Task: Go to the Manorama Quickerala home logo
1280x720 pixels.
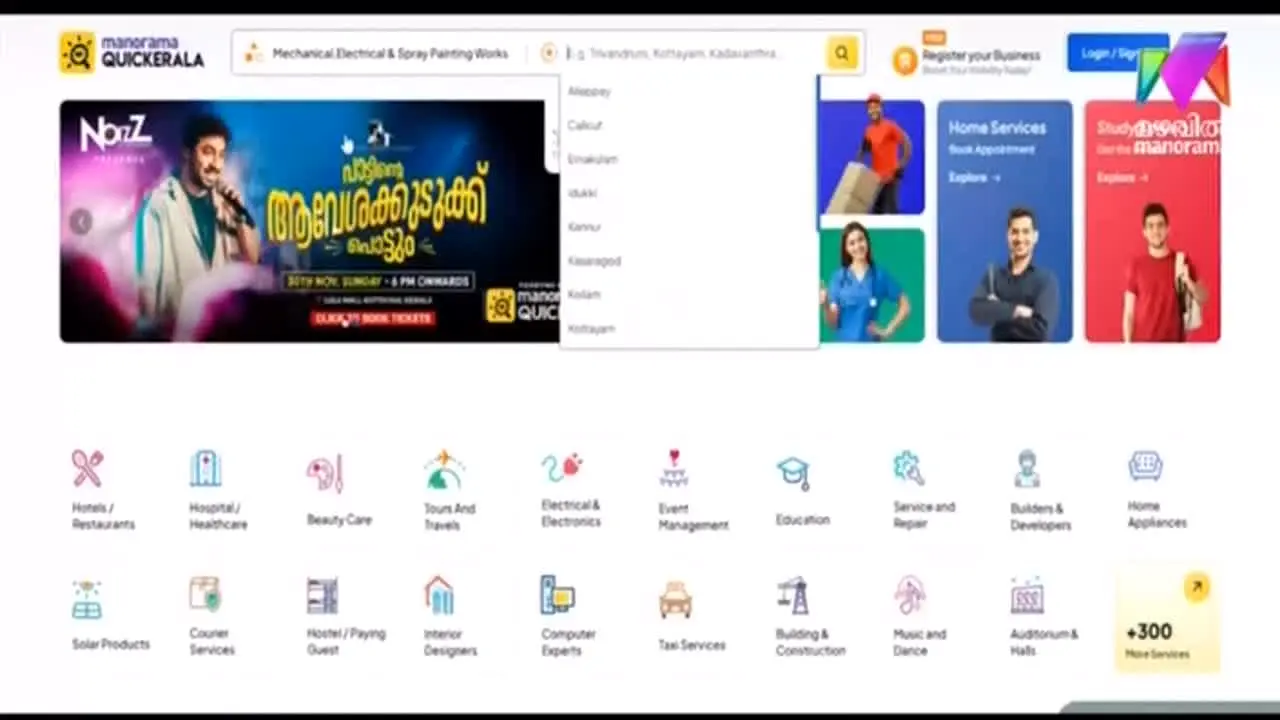Action: point(131,52)
